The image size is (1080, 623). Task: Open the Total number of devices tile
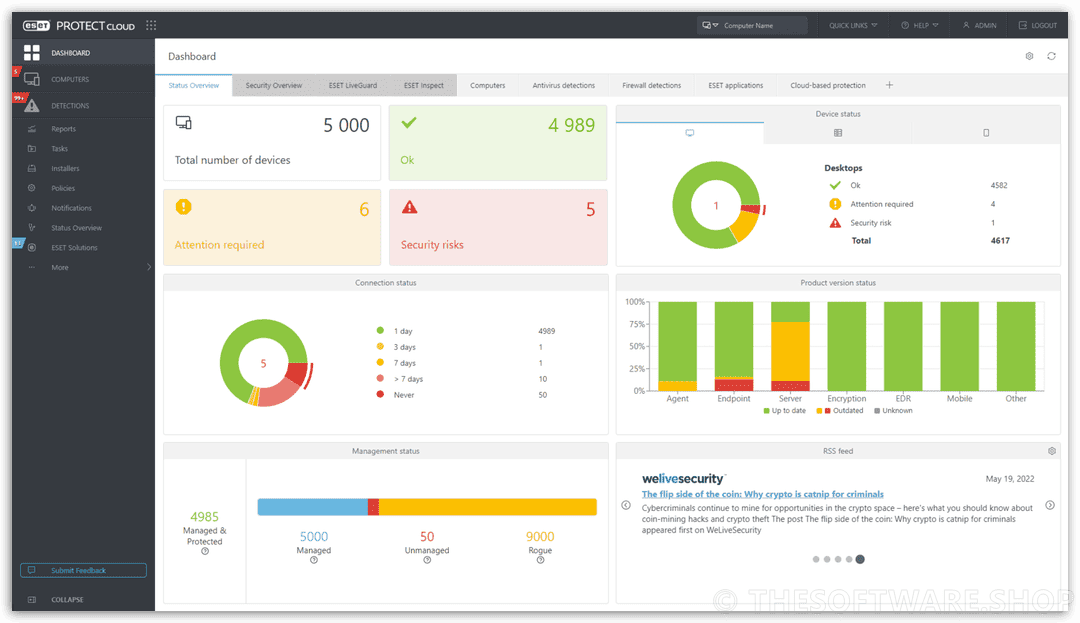click(272, 143)
